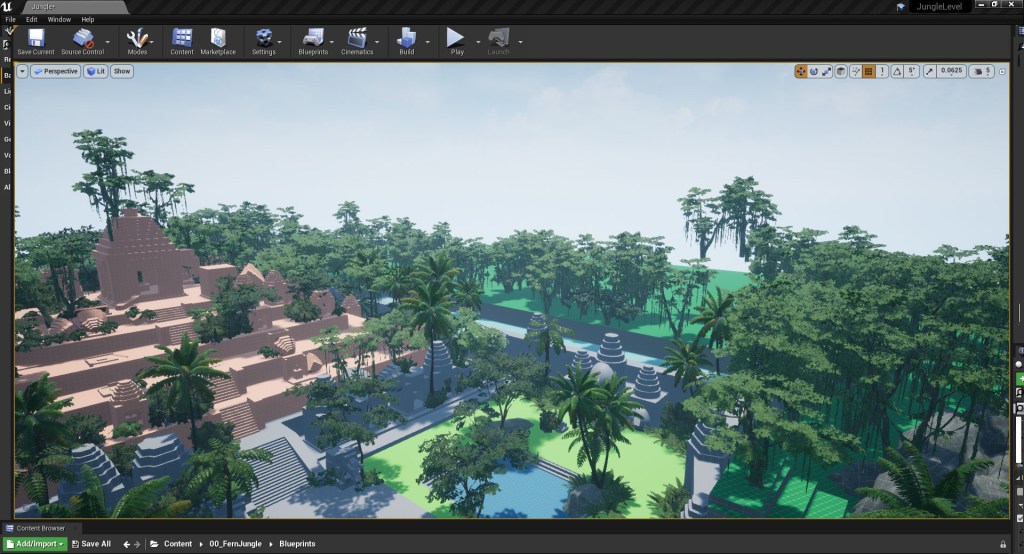1024x554 pixels.
Task: Open the Window menu
Action: coord(59,19)
